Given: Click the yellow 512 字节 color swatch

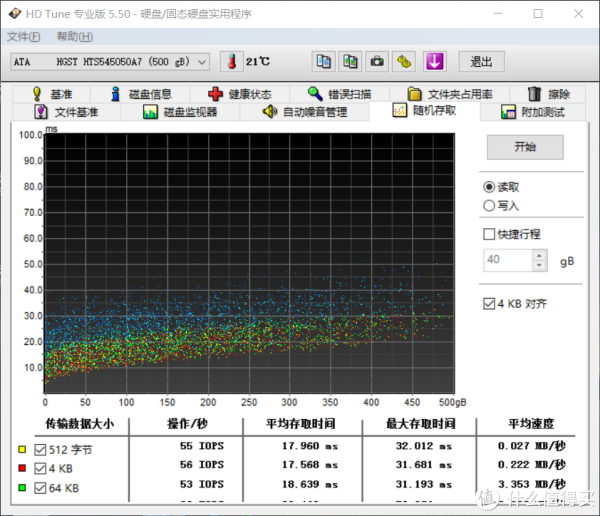Looking at the screenshot, I should (x=22, y=449).
